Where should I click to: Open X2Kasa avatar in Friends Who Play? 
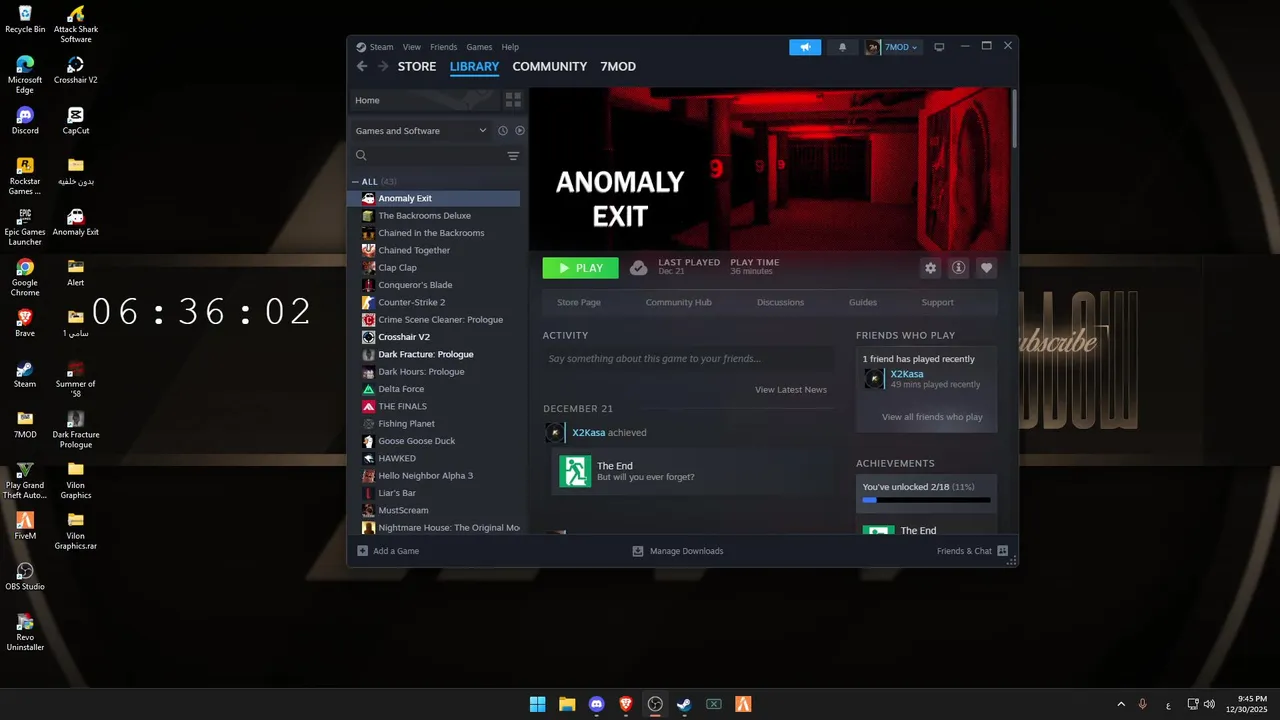[x=874, y=378]
